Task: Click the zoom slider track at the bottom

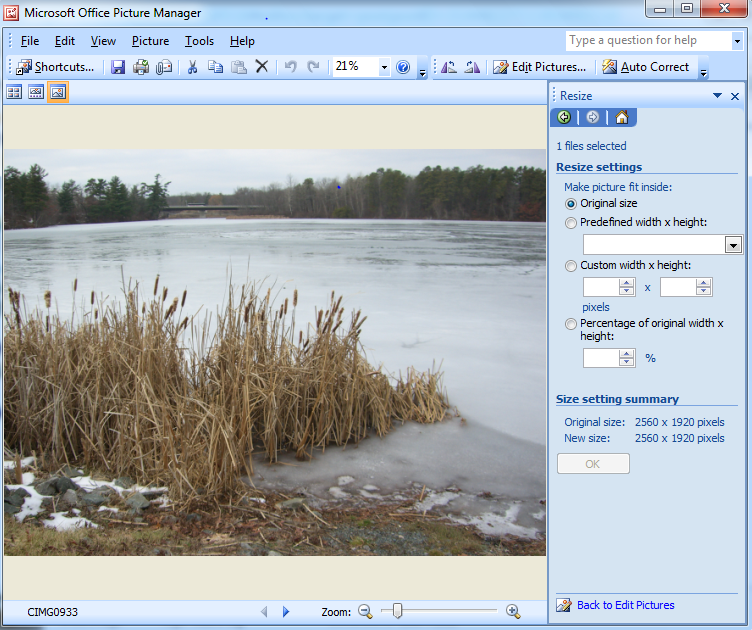Action: tap(439, 611)
